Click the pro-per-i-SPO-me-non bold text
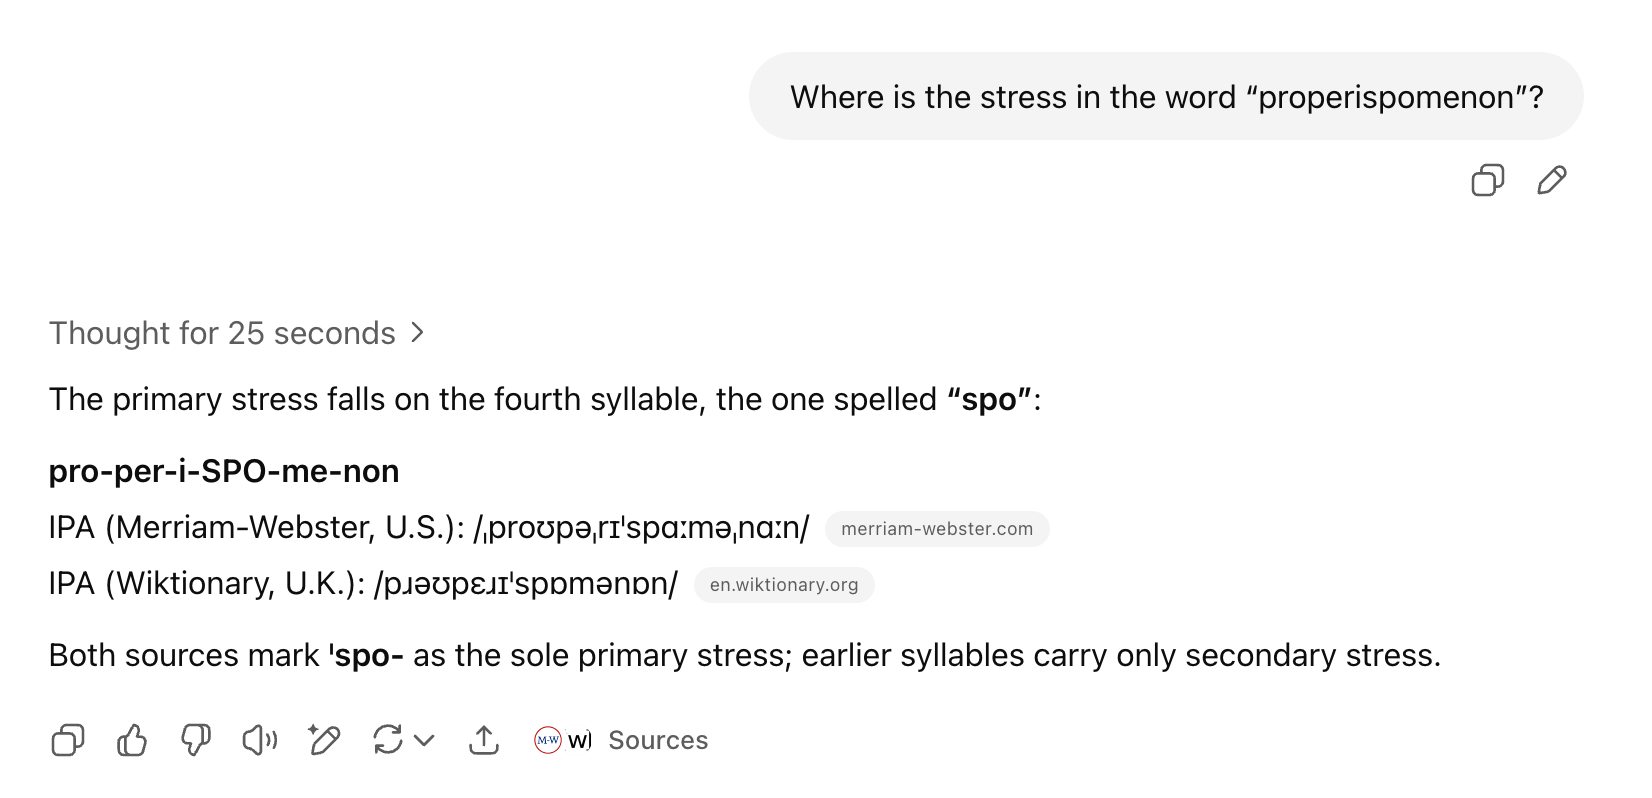Screen dimensions: 1652x798 [224, 471]
